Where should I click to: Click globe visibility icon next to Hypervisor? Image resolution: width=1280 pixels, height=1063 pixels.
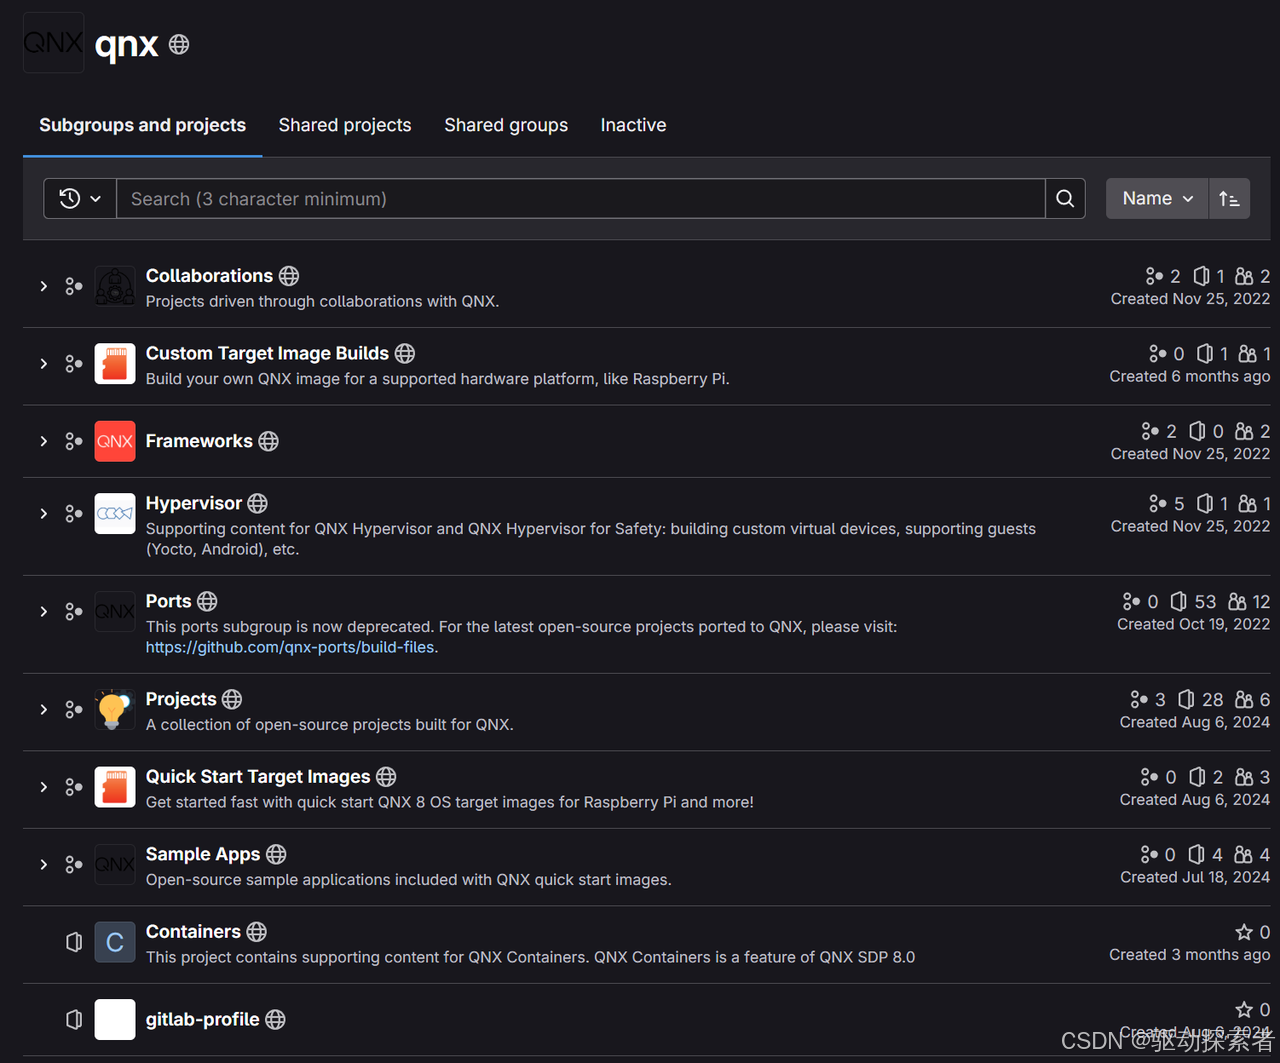point(258,503)
